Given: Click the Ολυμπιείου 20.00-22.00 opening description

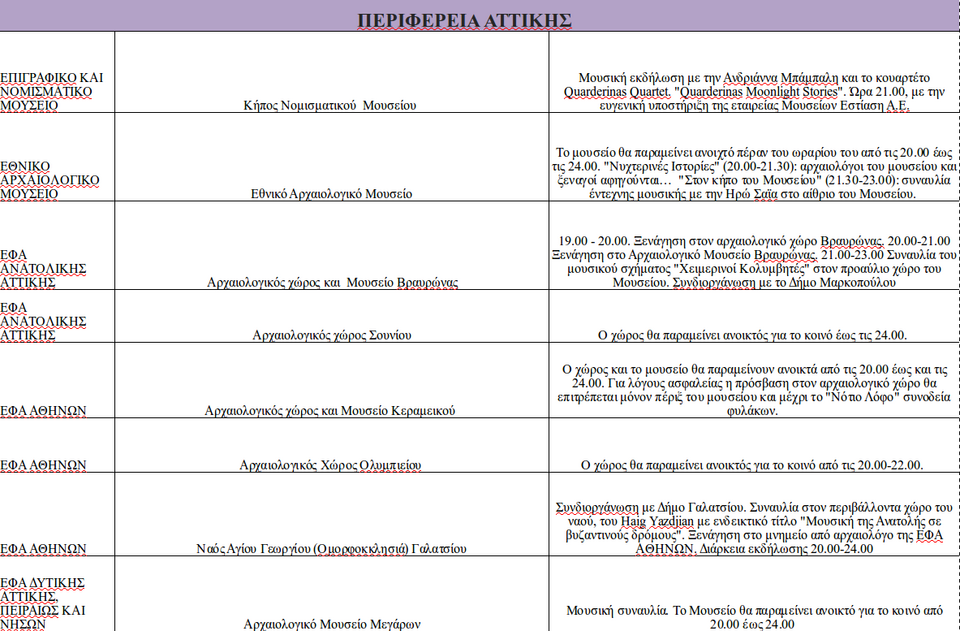Looking at the screenshot, I should click(752, 465).
